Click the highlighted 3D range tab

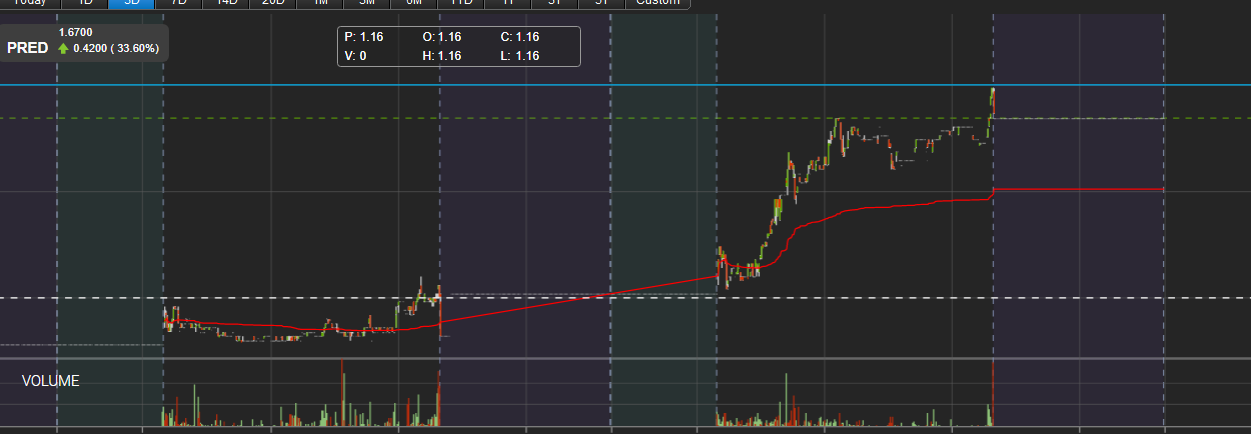coord(132,3)
